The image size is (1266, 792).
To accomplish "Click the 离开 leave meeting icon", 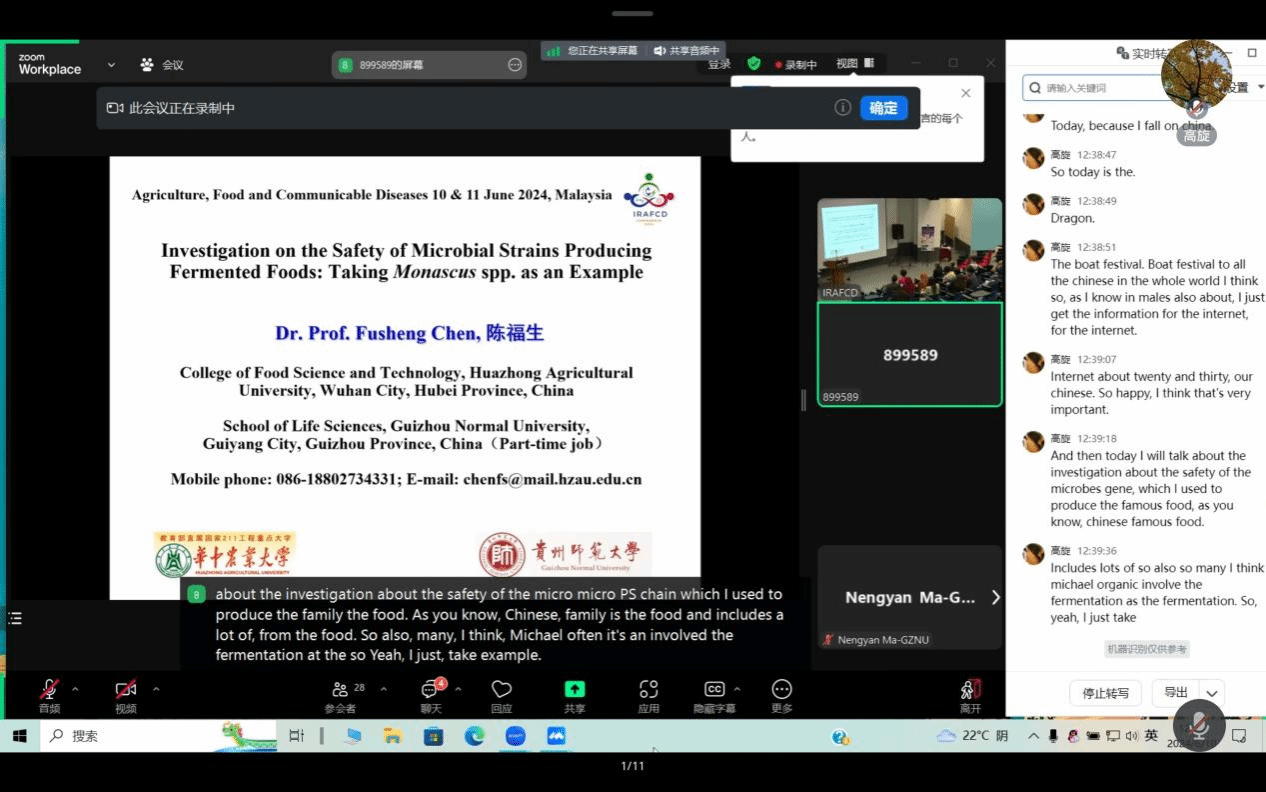I will pos(970,690).
